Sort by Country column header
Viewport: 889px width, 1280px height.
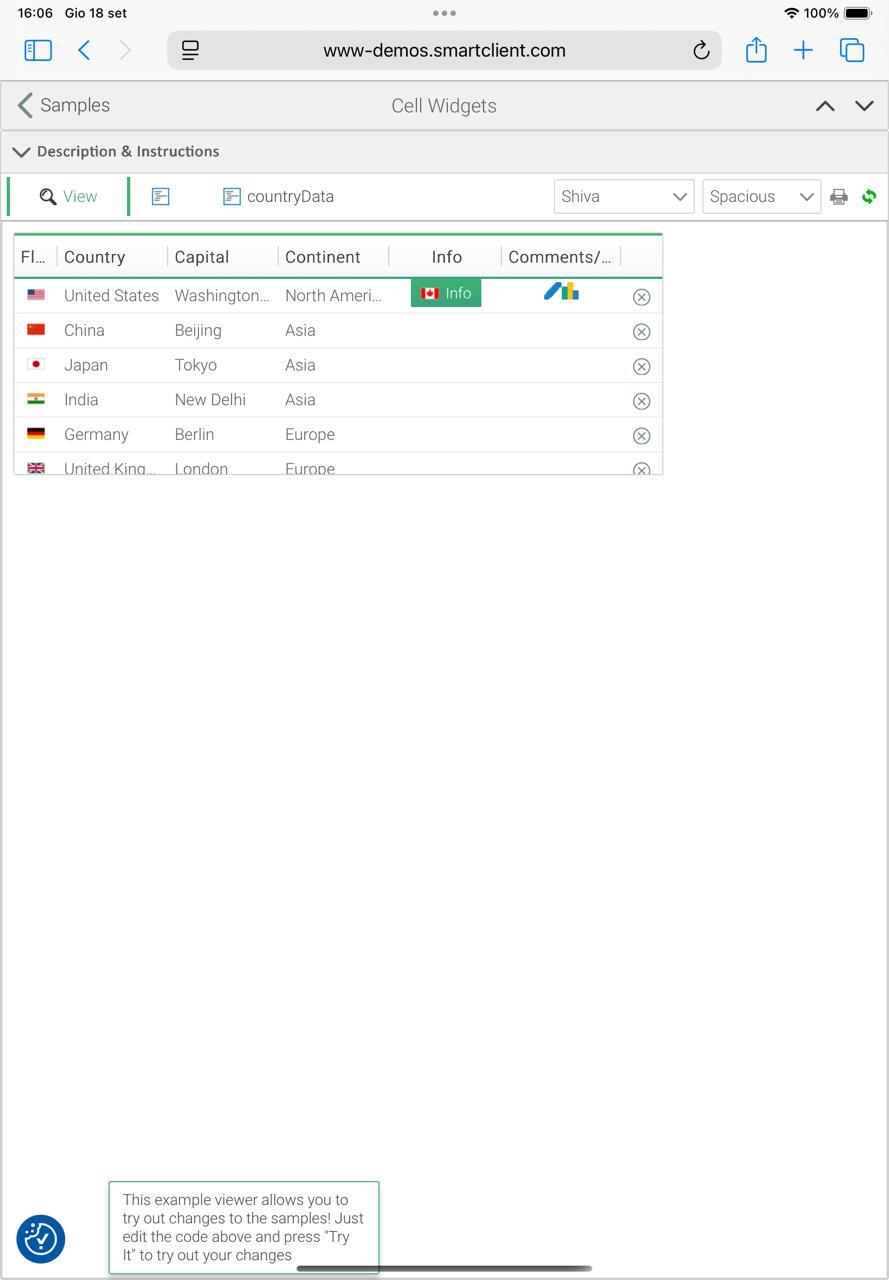click(112, 257)
